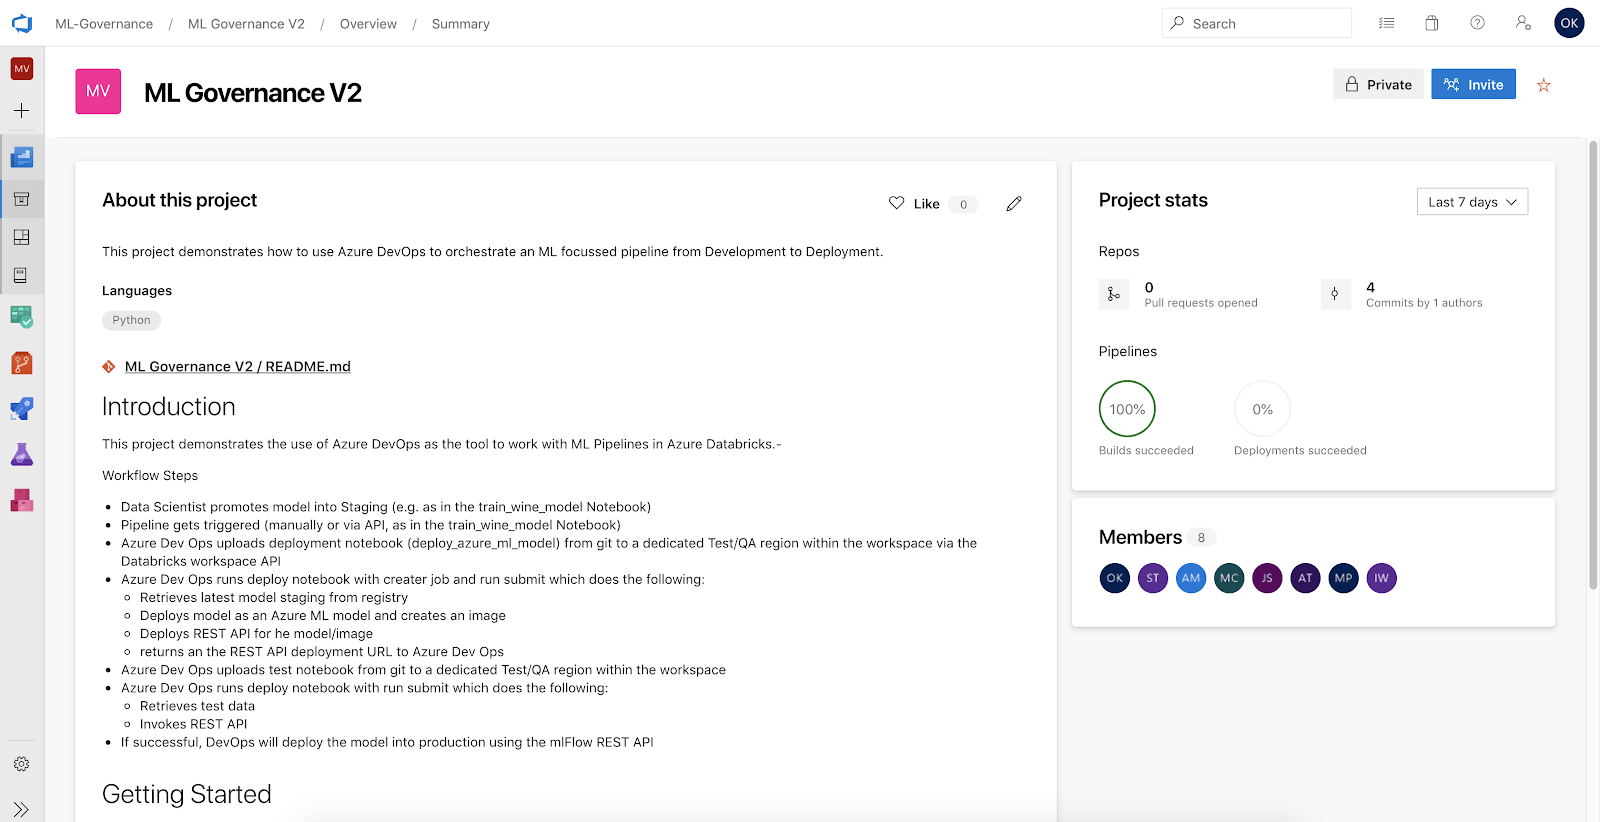This screenshot has height=822, width=1600.
Task: Navigate to ML-Governance organization breadcrumb
Action: [x=104, y=24]
